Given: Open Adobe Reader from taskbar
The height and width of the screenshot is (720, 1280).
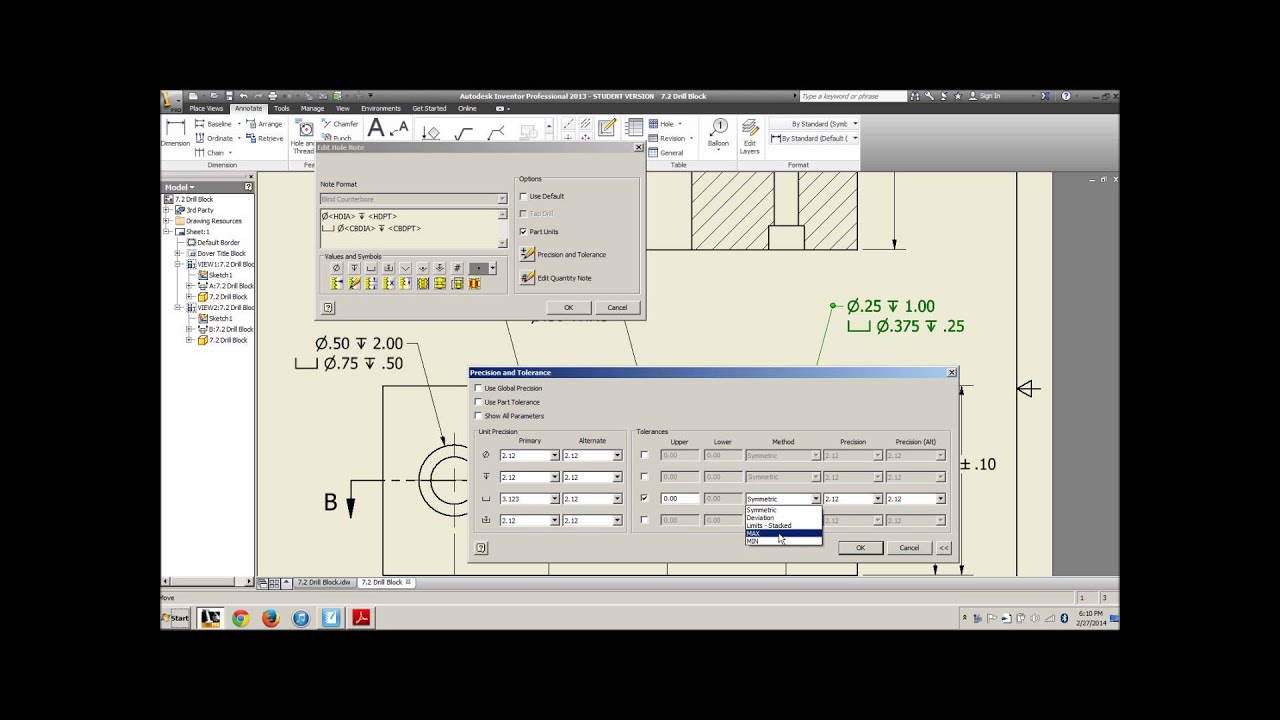Looking at the screenshot, I should [361, 618].
